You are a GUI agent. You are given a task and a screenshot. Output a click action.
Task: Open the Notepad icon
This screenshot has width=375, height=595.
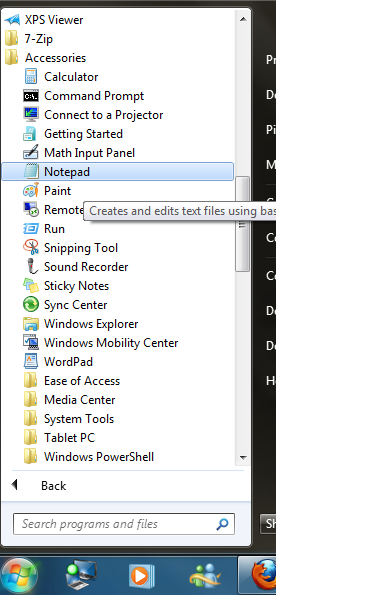click(x=31, y=171)
